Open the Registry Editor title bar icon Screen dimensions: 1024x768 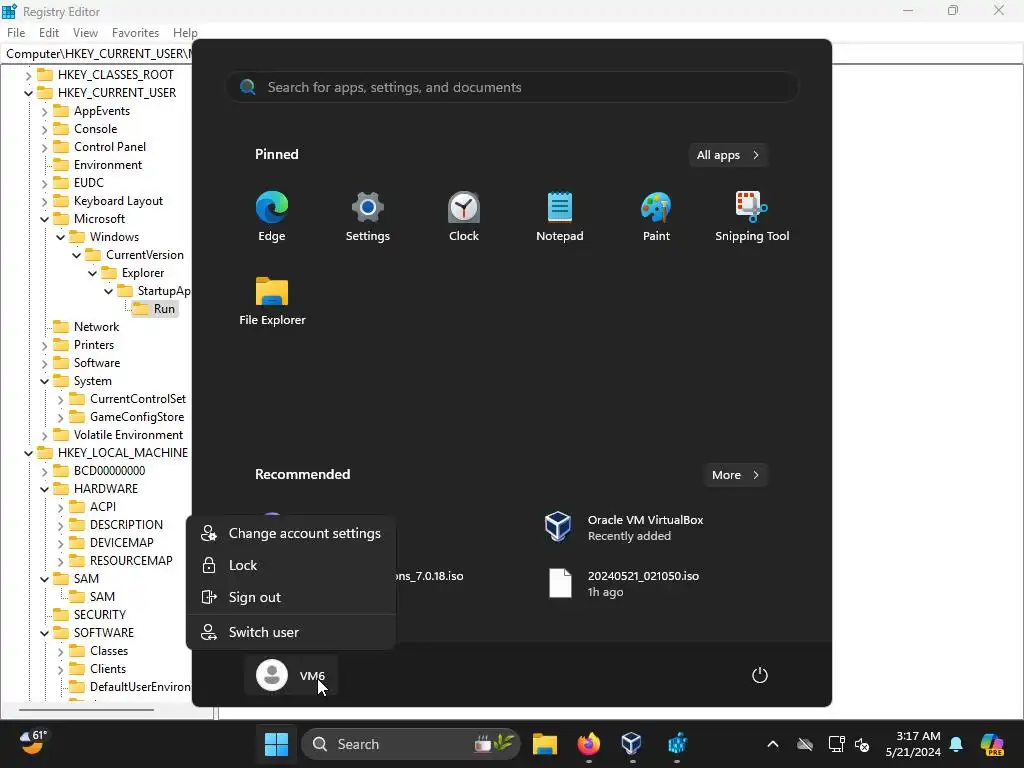(x=9, y=11)
